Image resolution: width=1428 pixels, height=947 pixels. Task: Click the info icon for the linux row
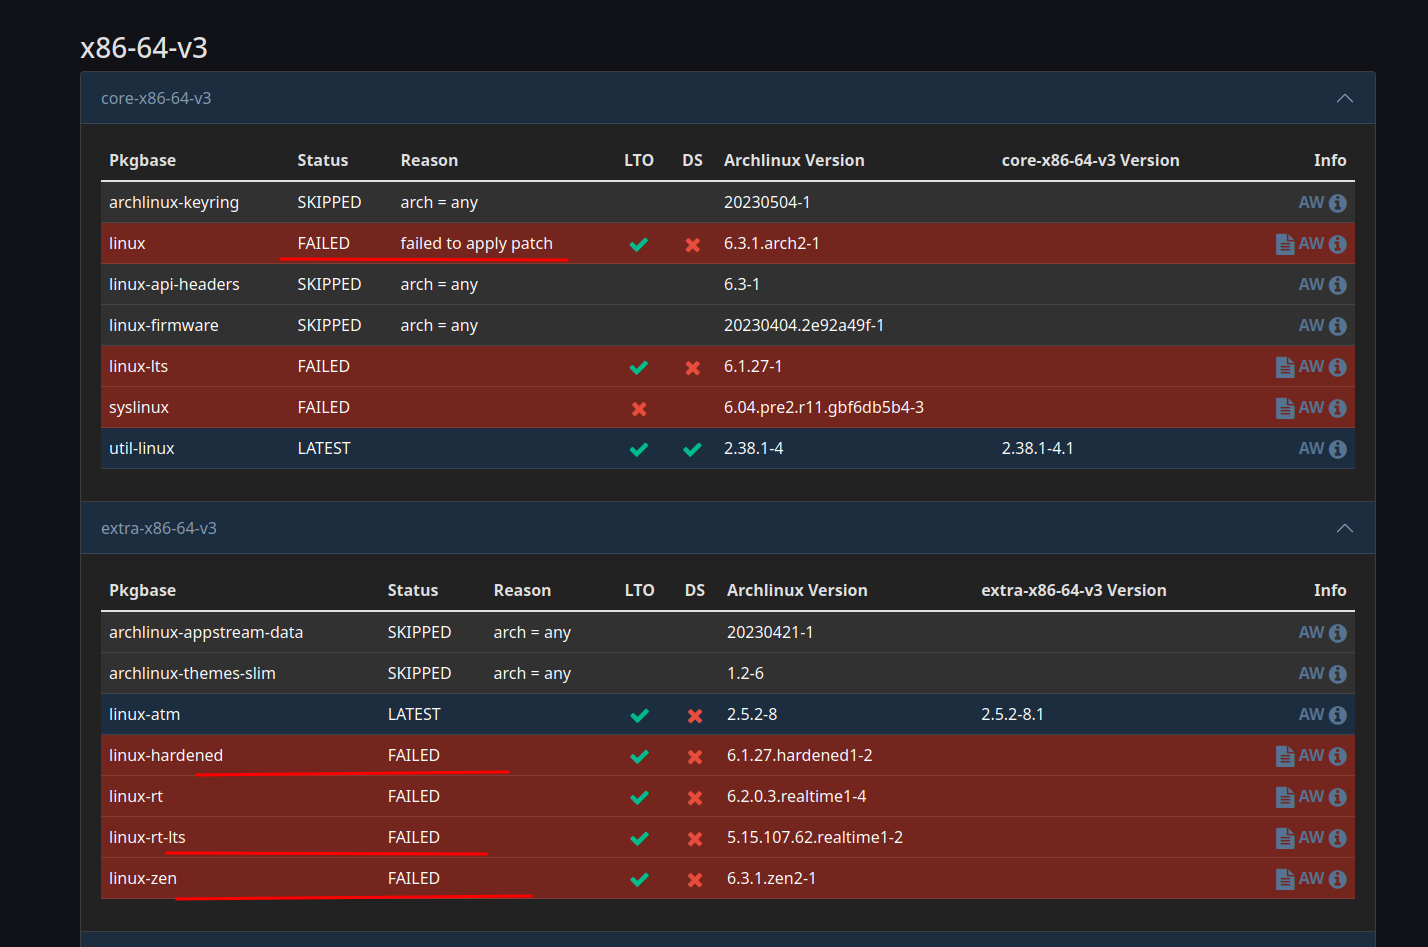(1338, 244)
